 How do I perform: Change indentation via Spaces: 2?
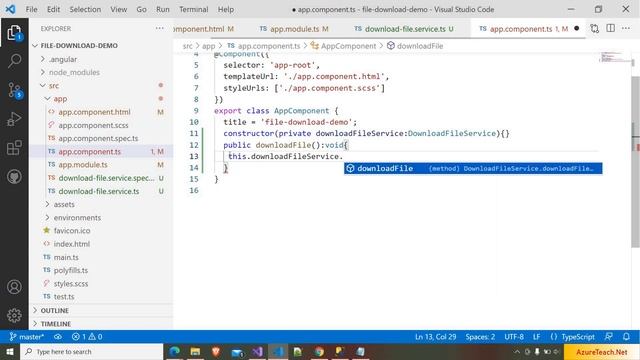point(480,337)
